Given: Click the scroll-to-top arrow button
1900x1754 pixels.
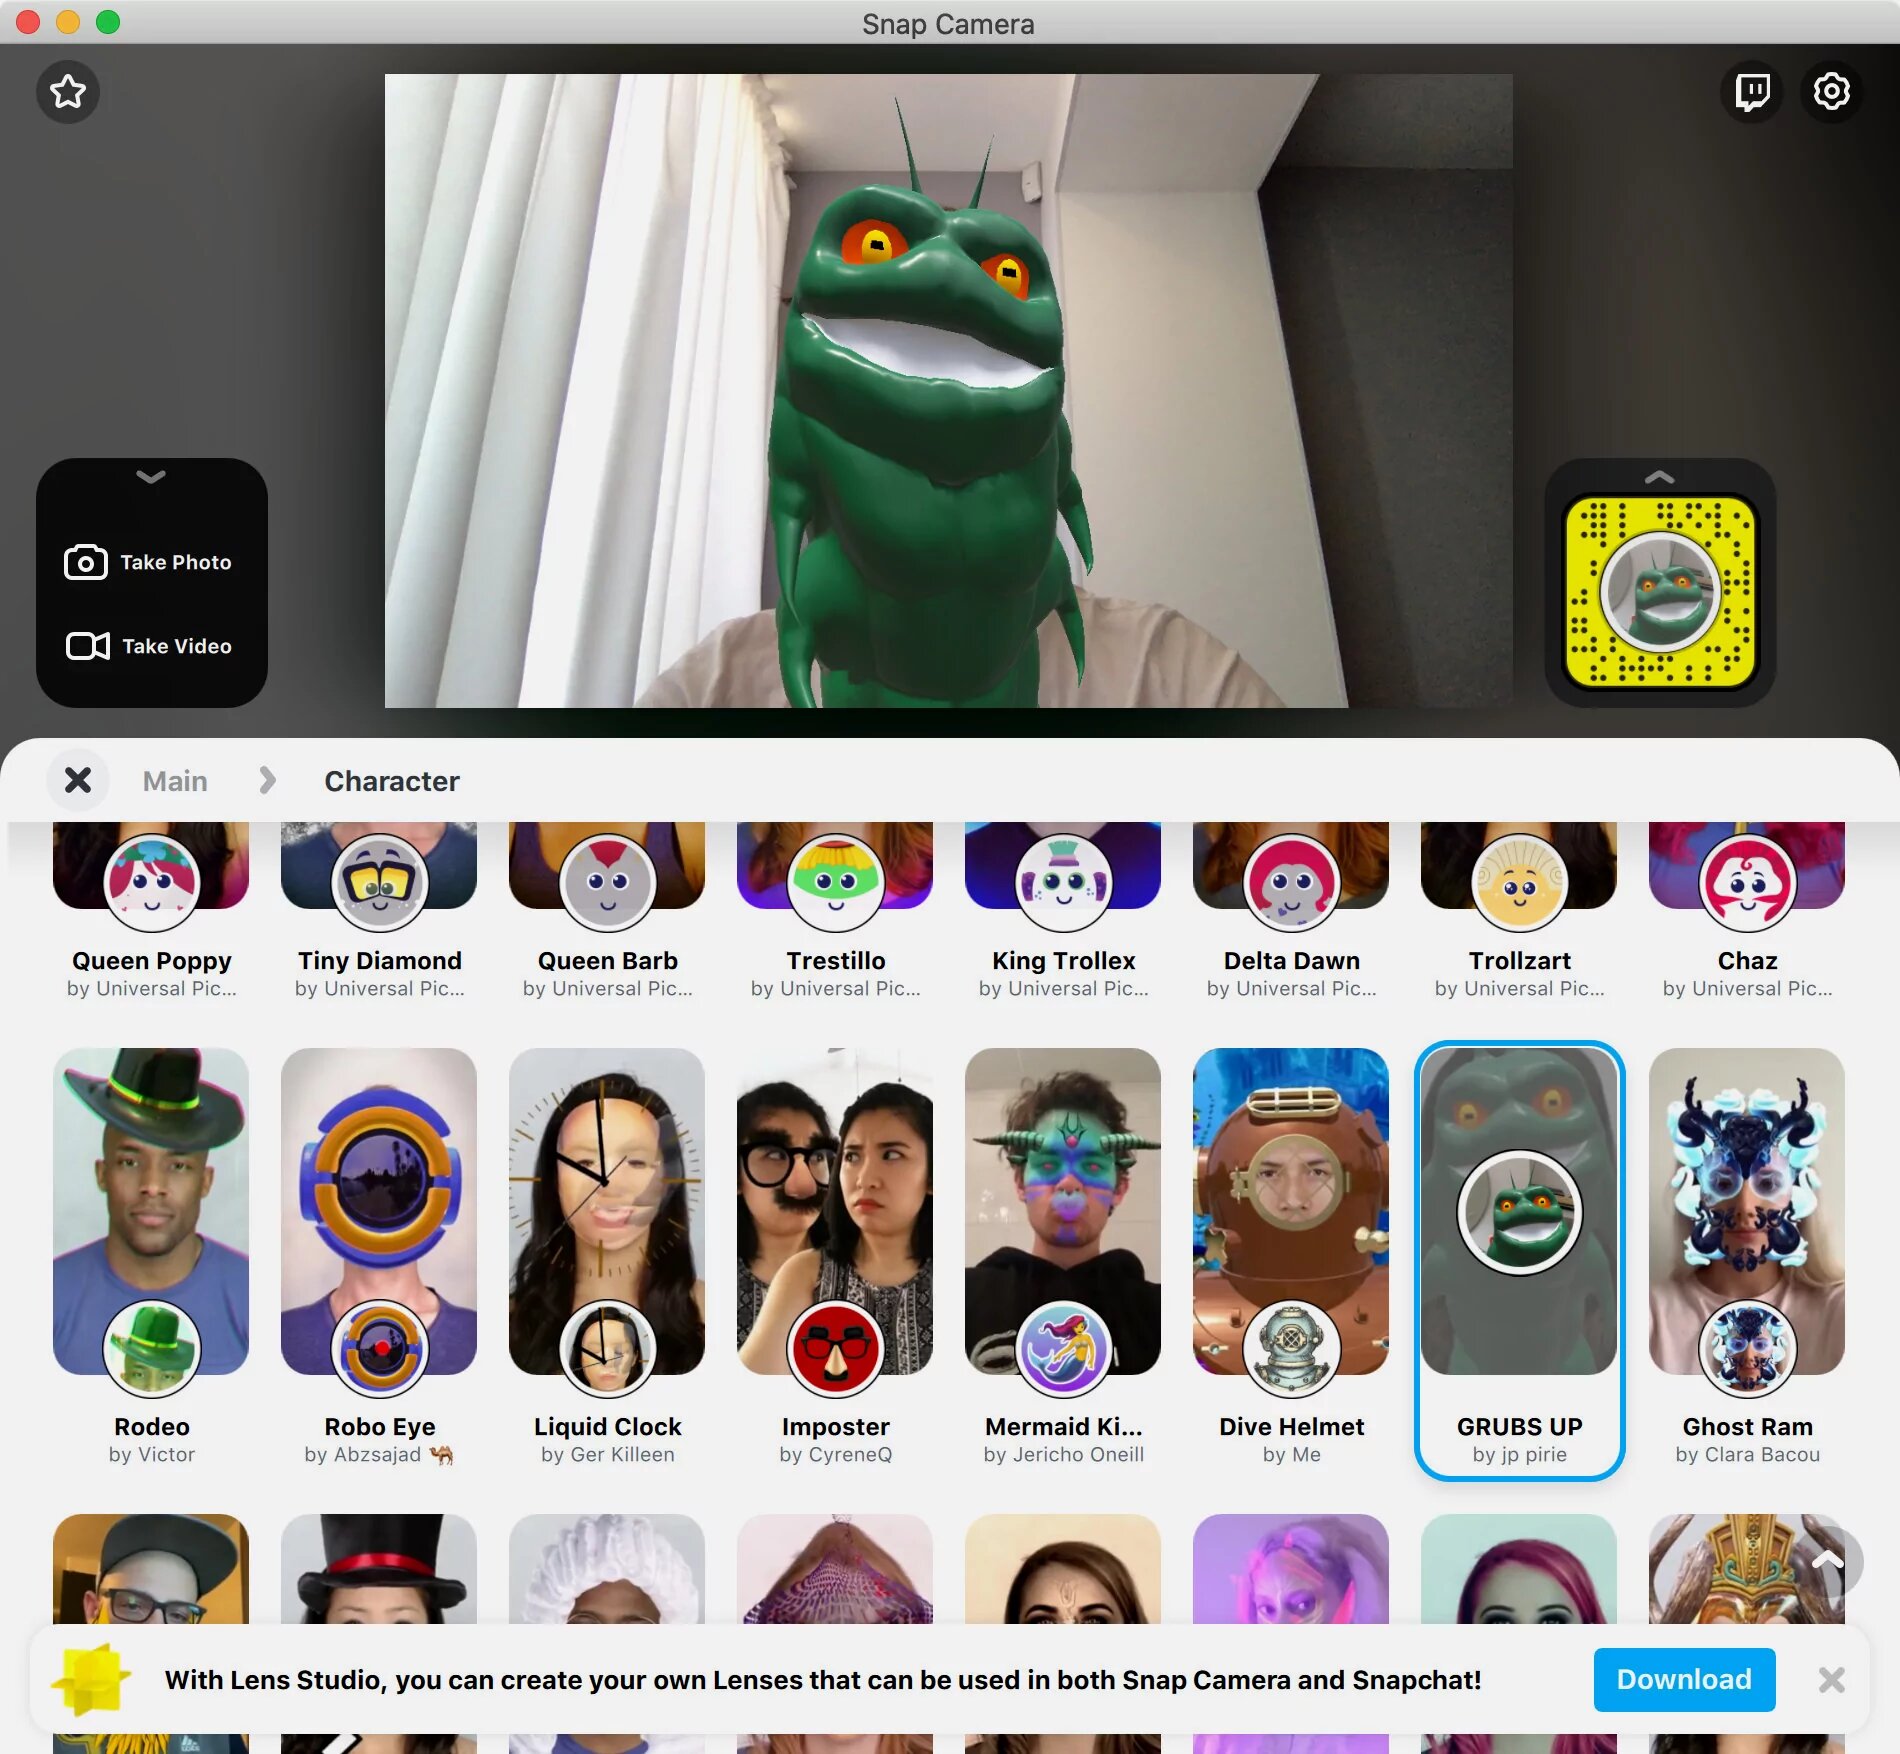Looking at the screenshot, I should tap(1828, 1560).
